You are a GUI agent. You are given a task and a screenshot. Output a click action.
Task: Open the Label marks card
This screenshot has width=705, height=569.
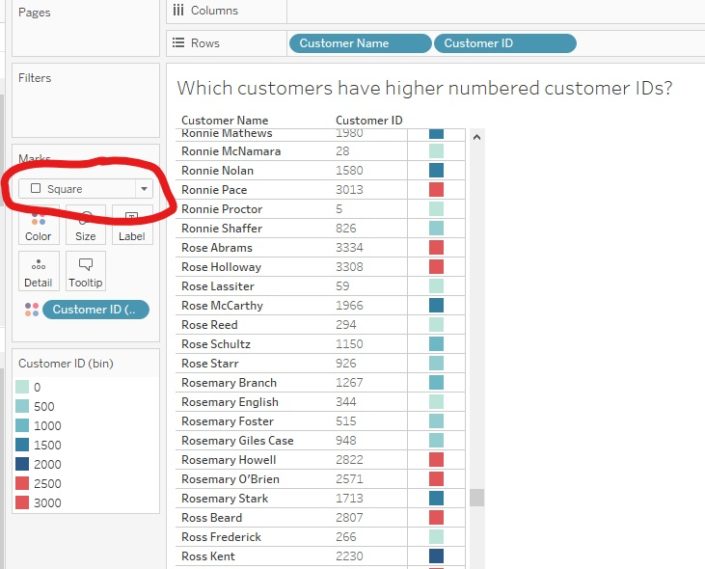click(x=132, y=225)
